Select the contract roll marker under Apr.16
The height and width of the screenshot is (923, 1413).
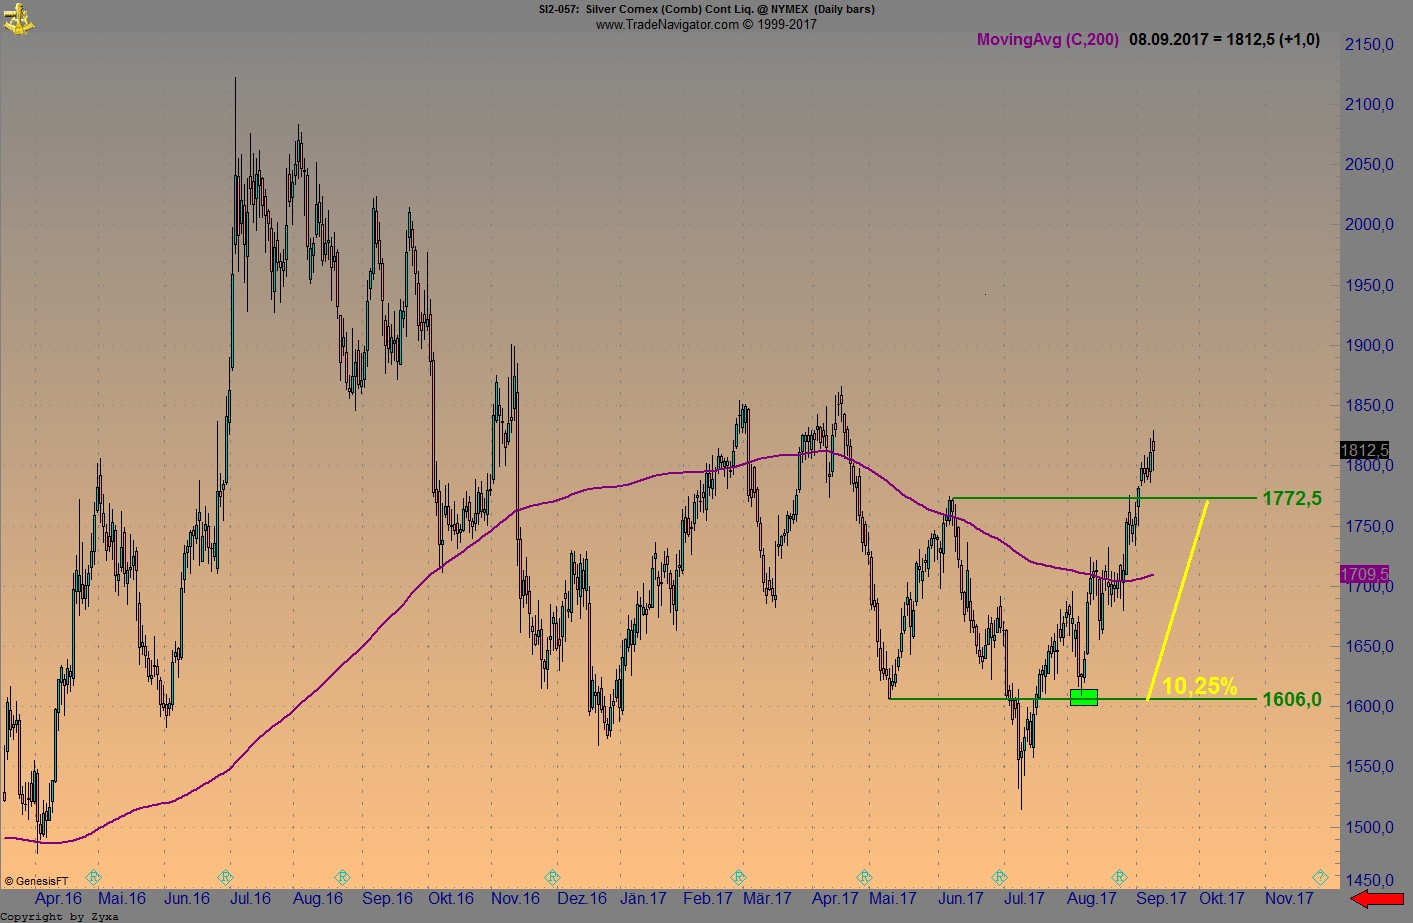pos(93,878)
